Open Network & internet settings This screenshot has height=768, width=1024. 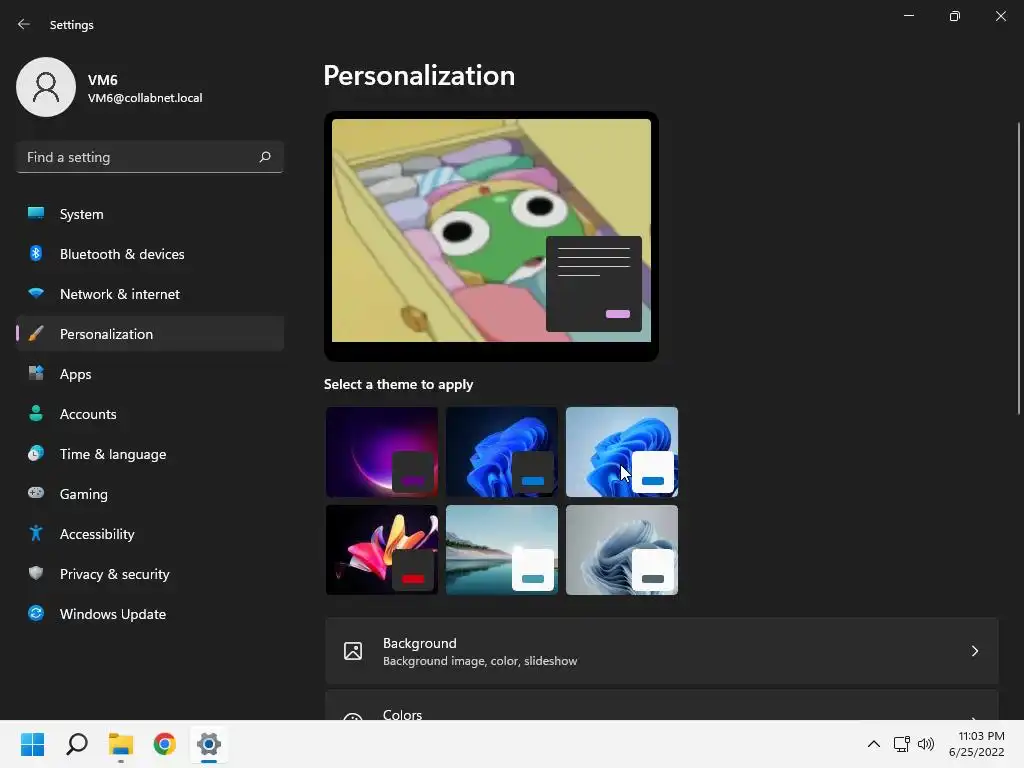coord(150,293)
